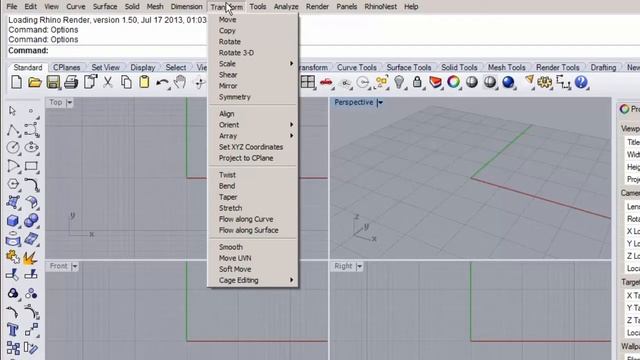
Task: Open the RhinoNest menu
Action: pyautogui.click(x=380, y=7)
